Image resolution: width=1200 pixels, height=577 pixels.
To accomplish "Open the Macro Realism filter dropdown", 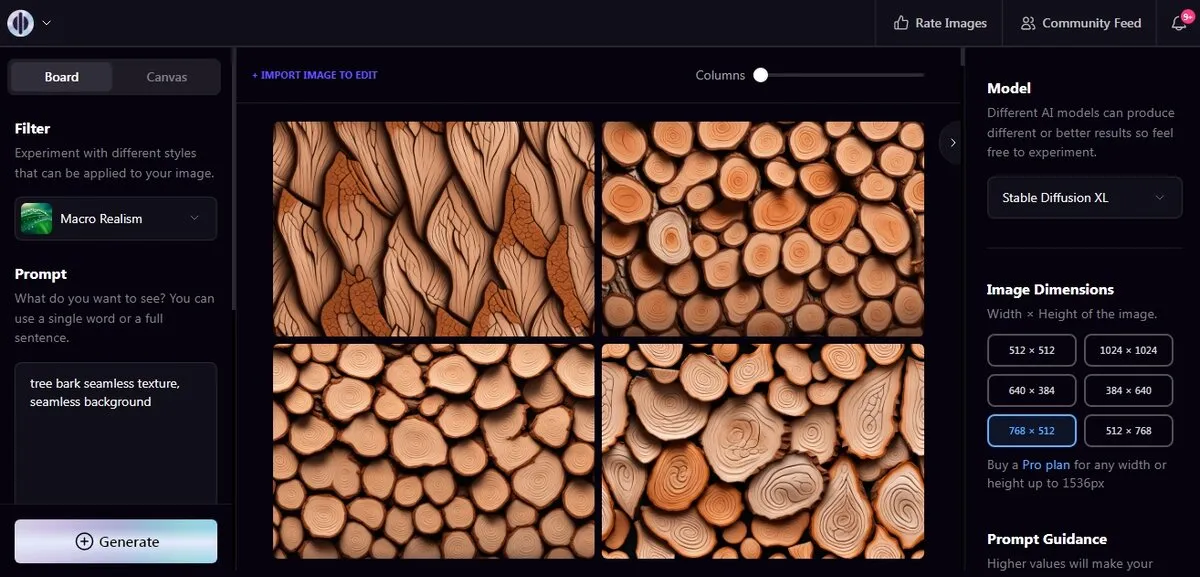I will (116, 218).
